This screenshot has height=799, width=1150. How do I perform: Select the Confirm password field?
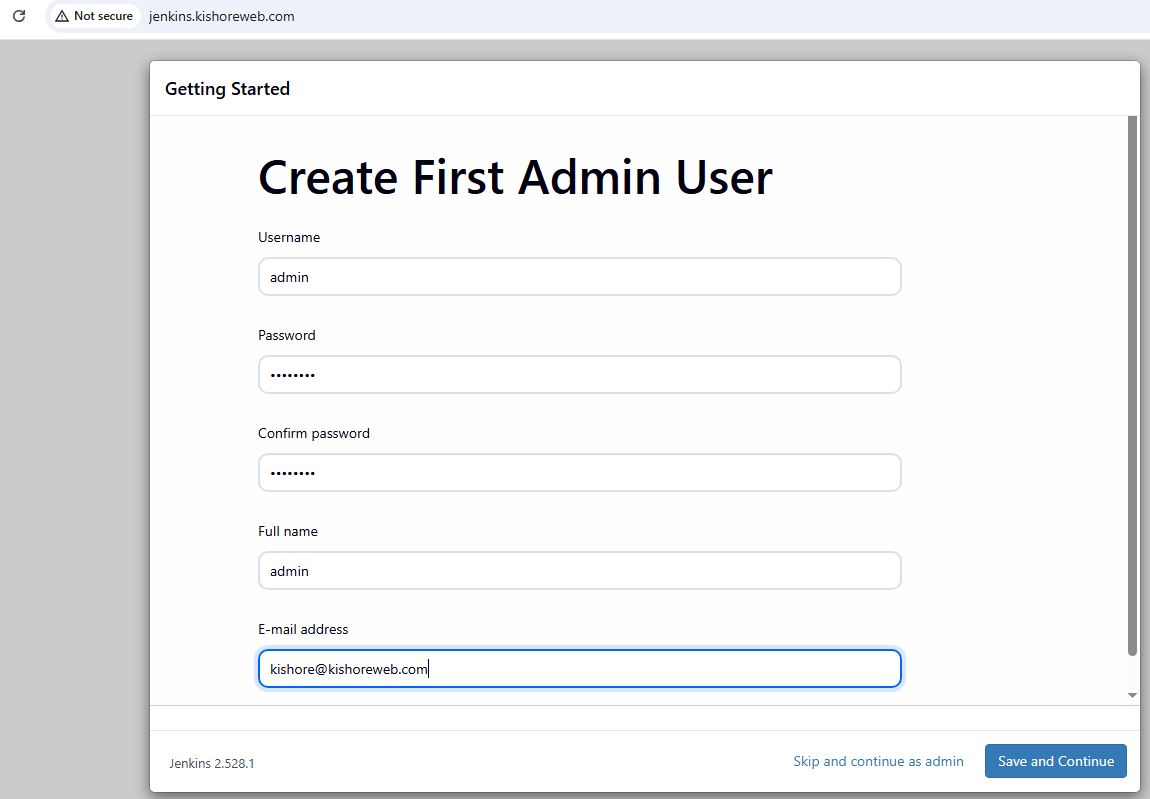pyautogui.click(x=579, y=473)
